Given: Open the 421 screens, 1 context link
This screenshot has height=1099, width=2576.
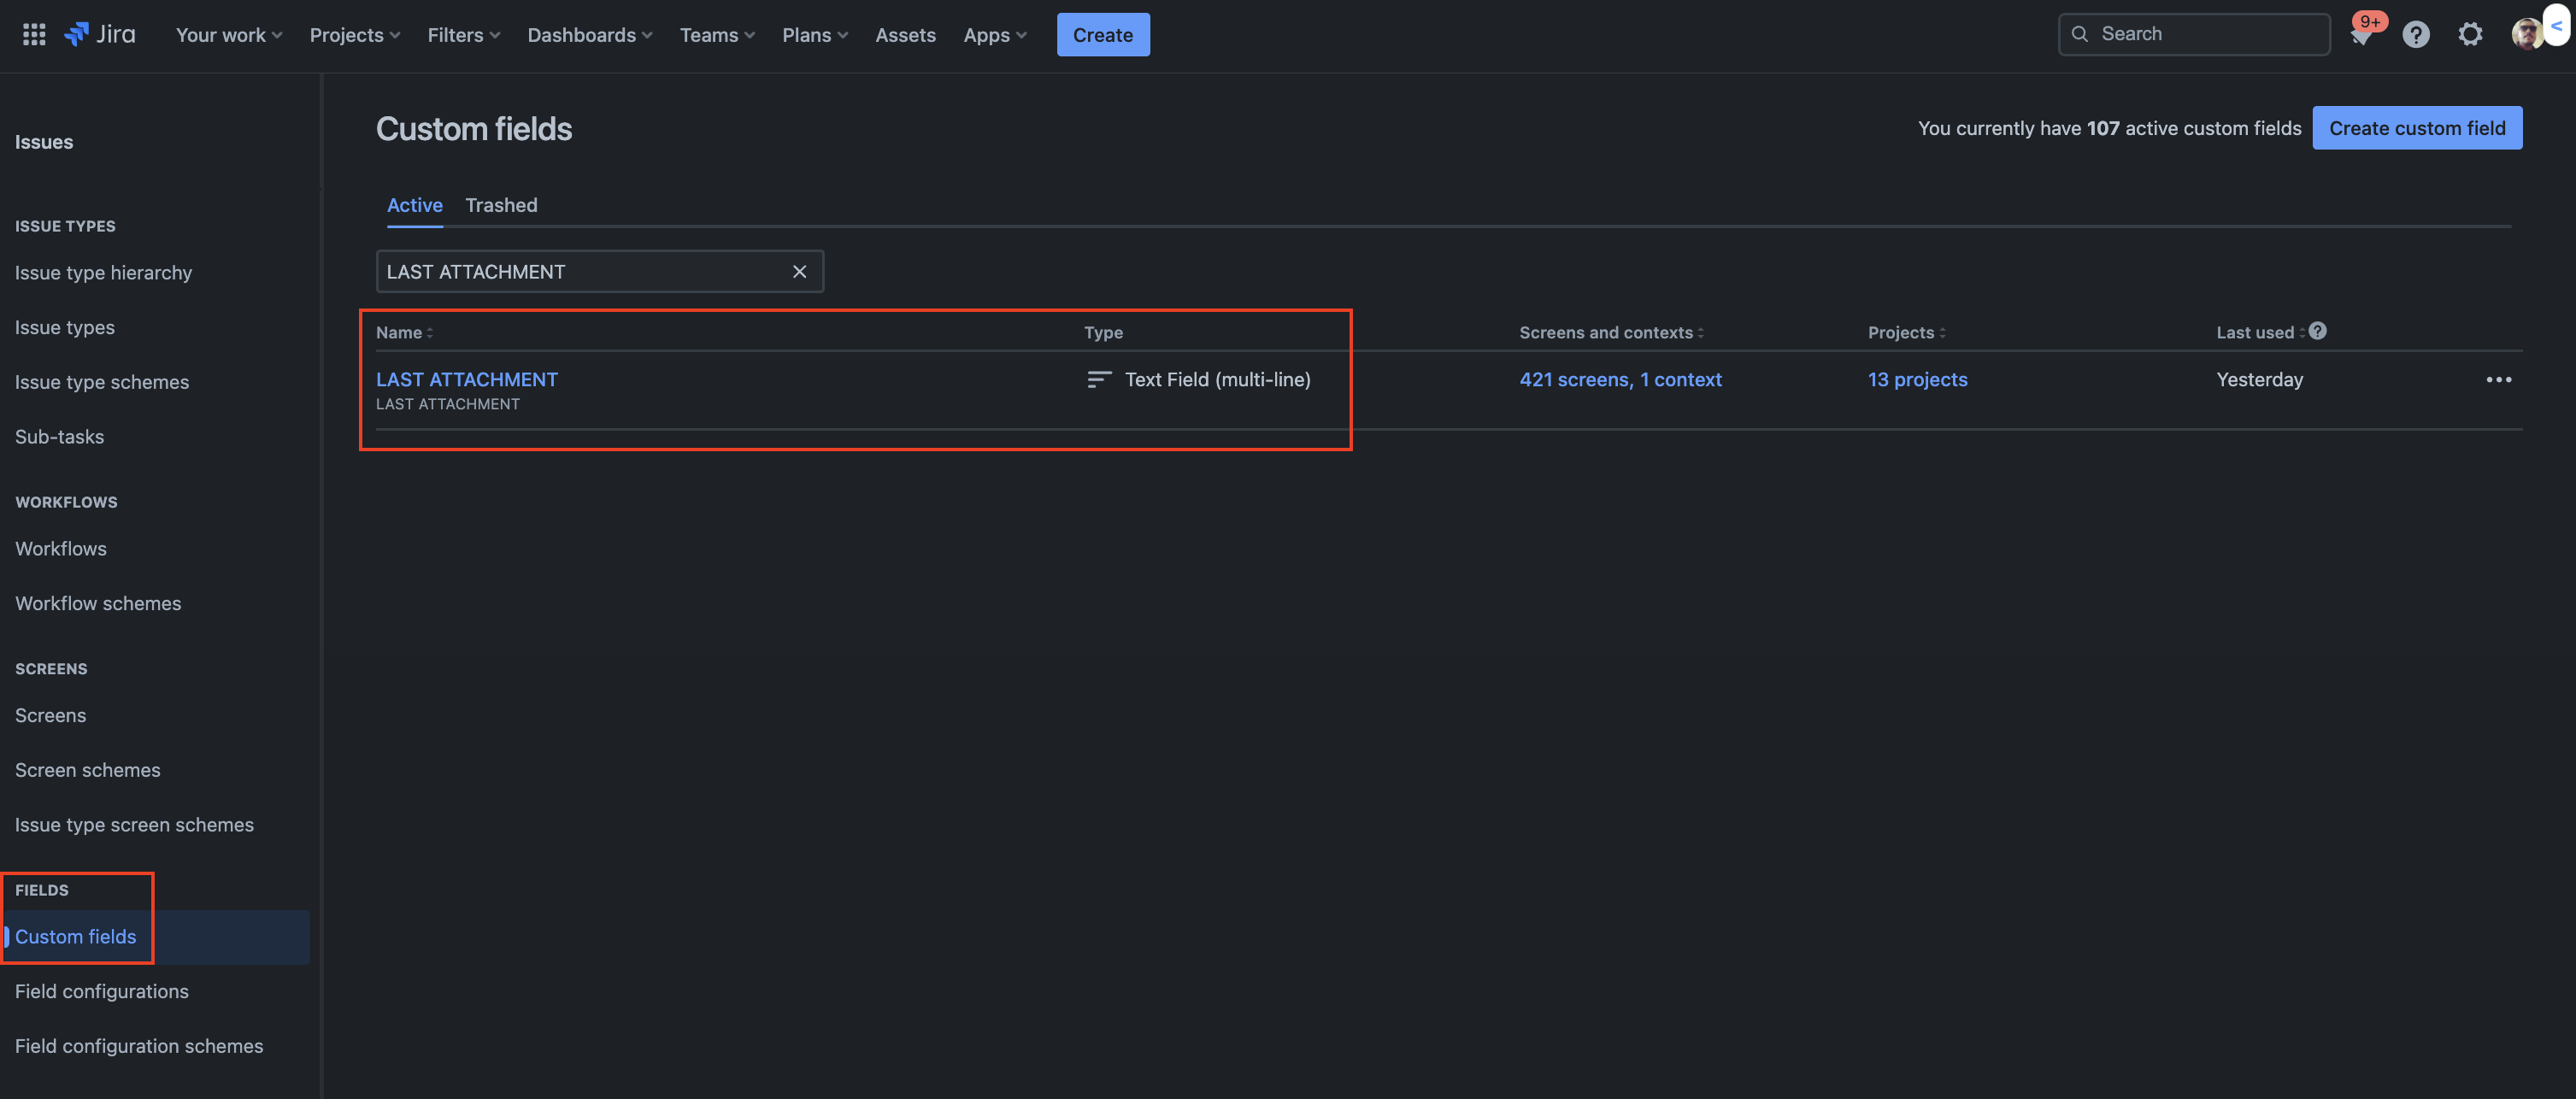Looking at the screenshot, I should 1620,380.
